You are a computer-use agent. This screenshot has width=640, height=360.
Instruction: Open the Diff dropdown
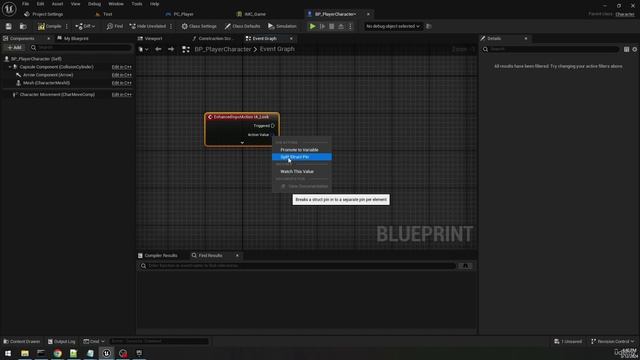[85, 26]
